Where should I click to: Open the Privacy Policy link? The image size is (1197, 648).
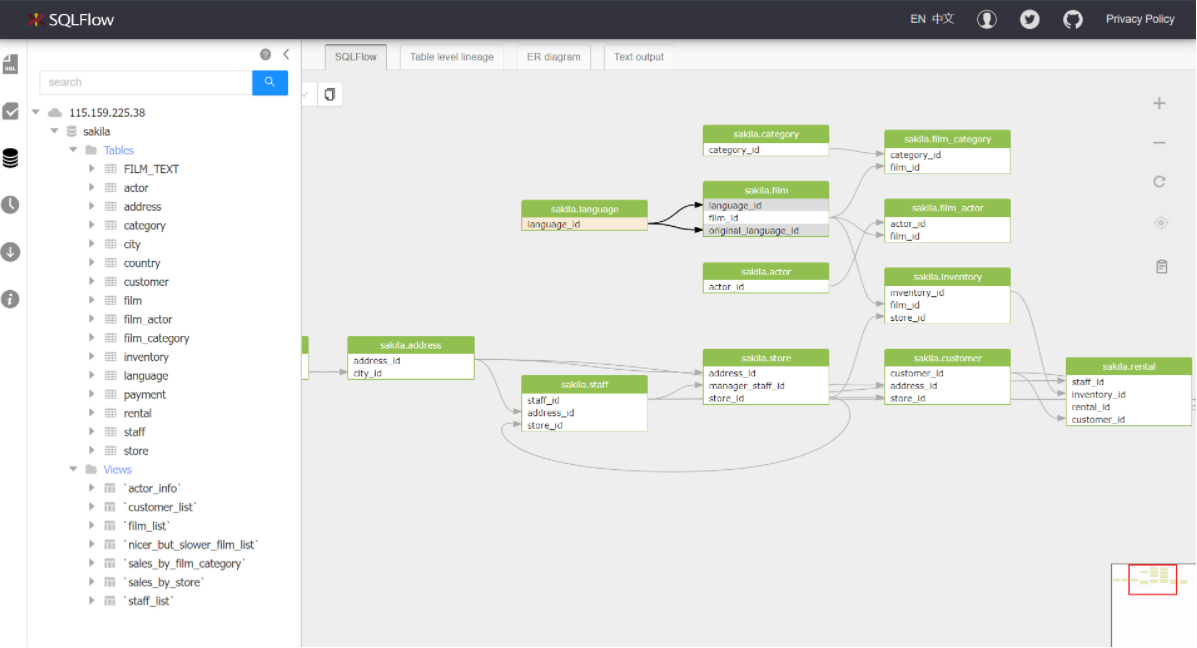click(1140, 19)
